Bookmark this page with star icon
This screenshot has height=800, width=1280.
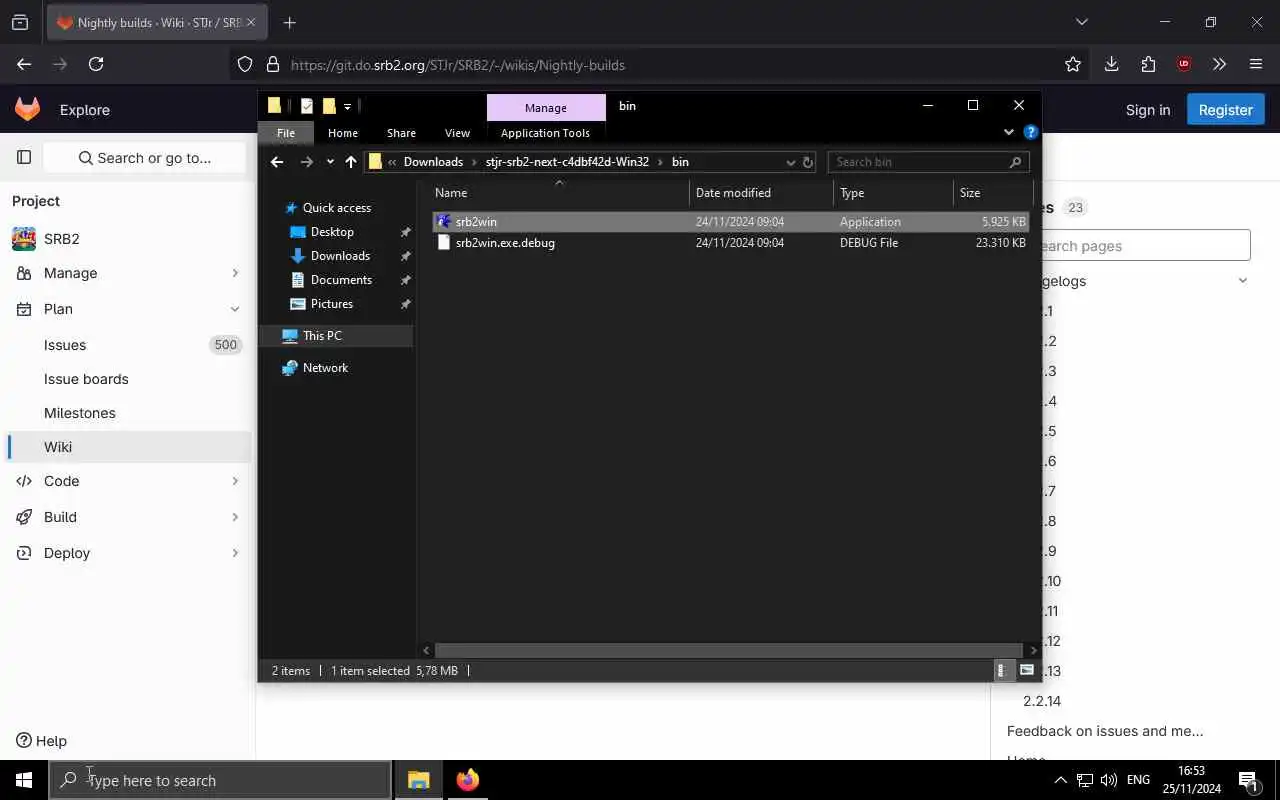1073,64
